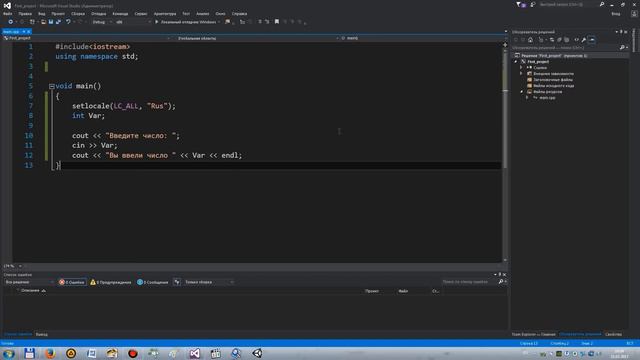Click the Open File toolbar icon

coord(43,22)
